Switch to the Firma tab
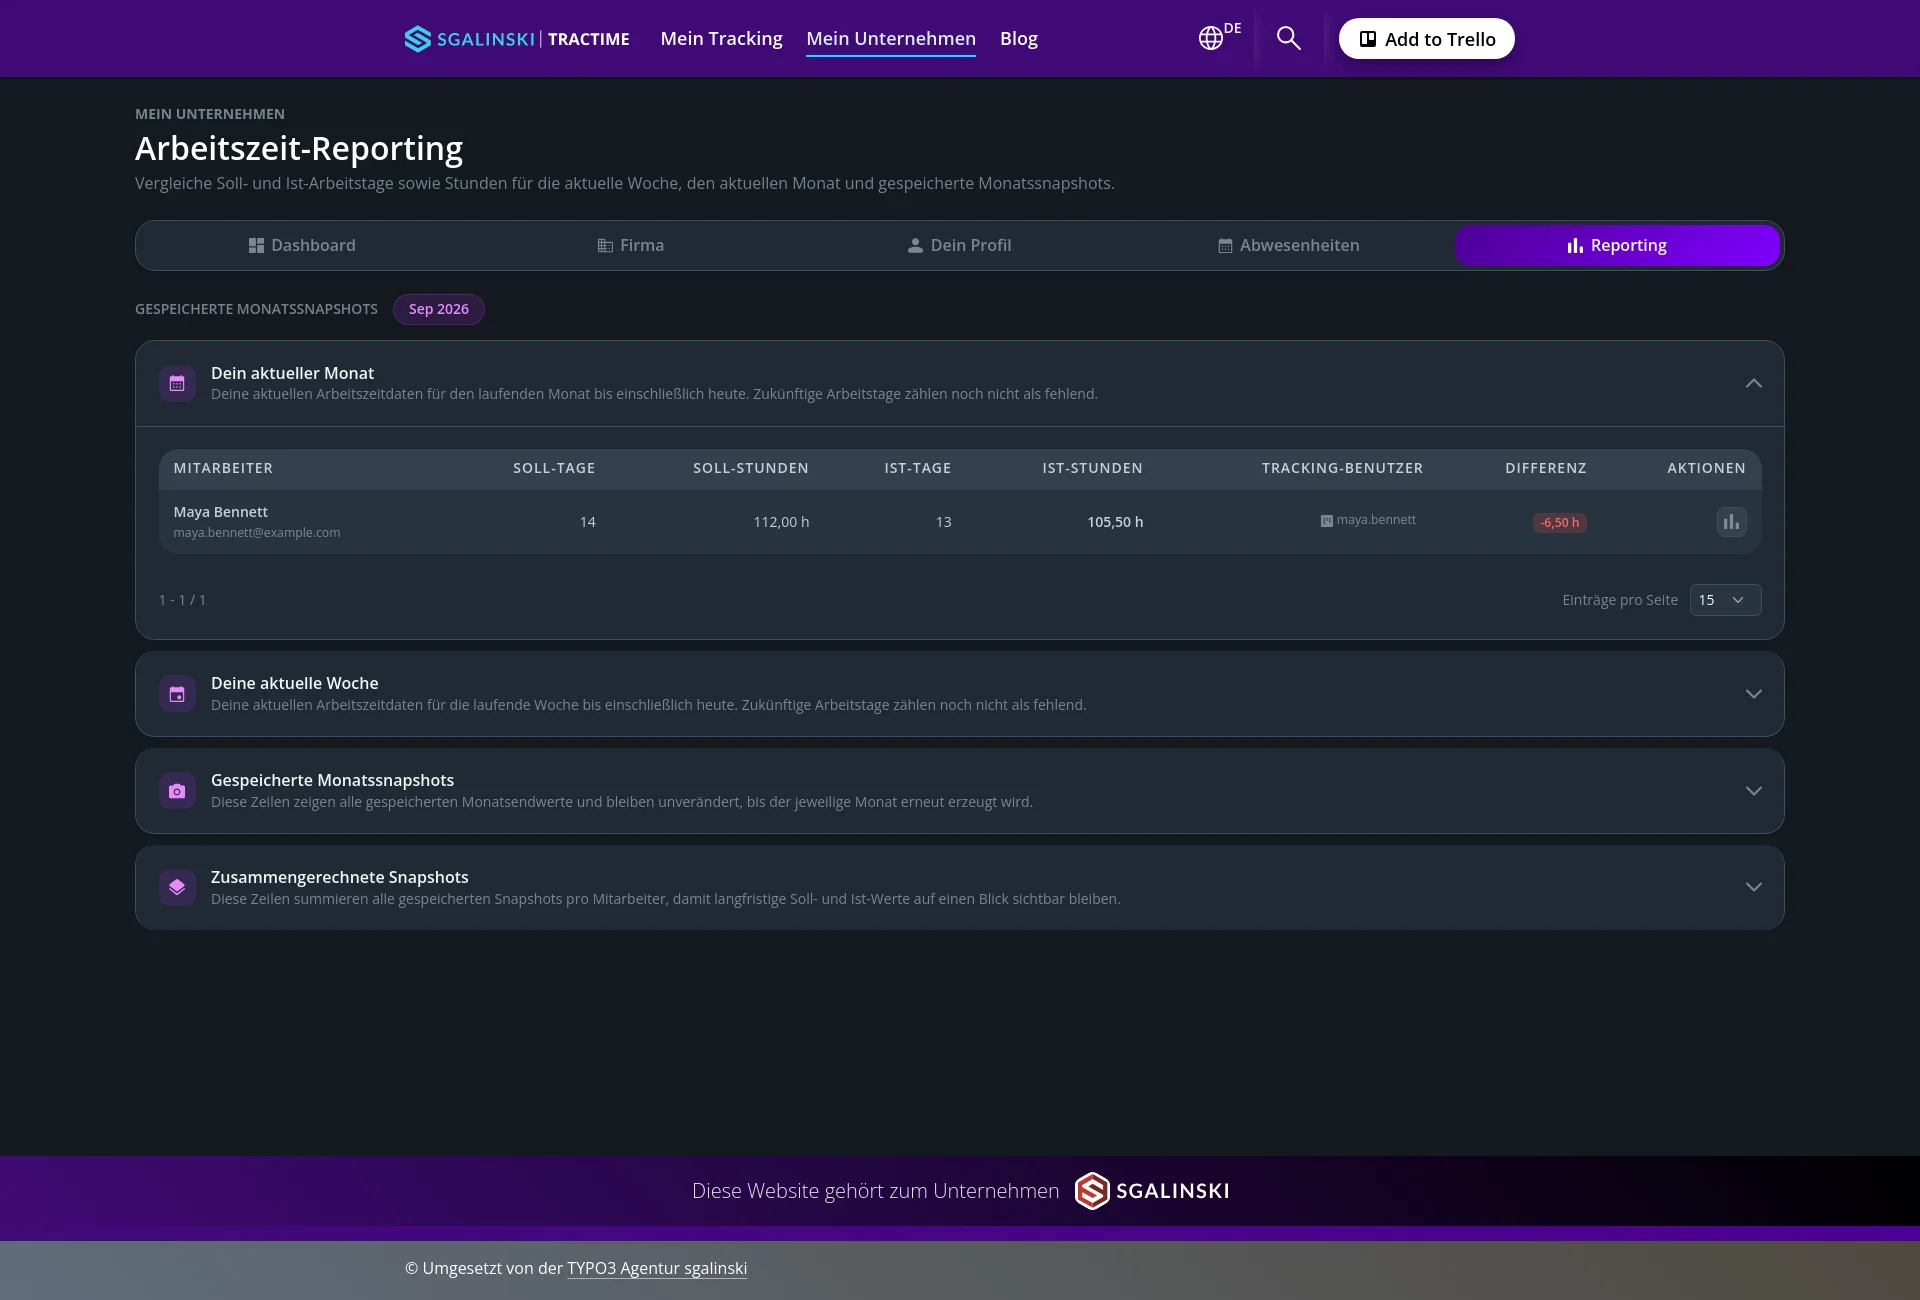 tap(631, 246)
